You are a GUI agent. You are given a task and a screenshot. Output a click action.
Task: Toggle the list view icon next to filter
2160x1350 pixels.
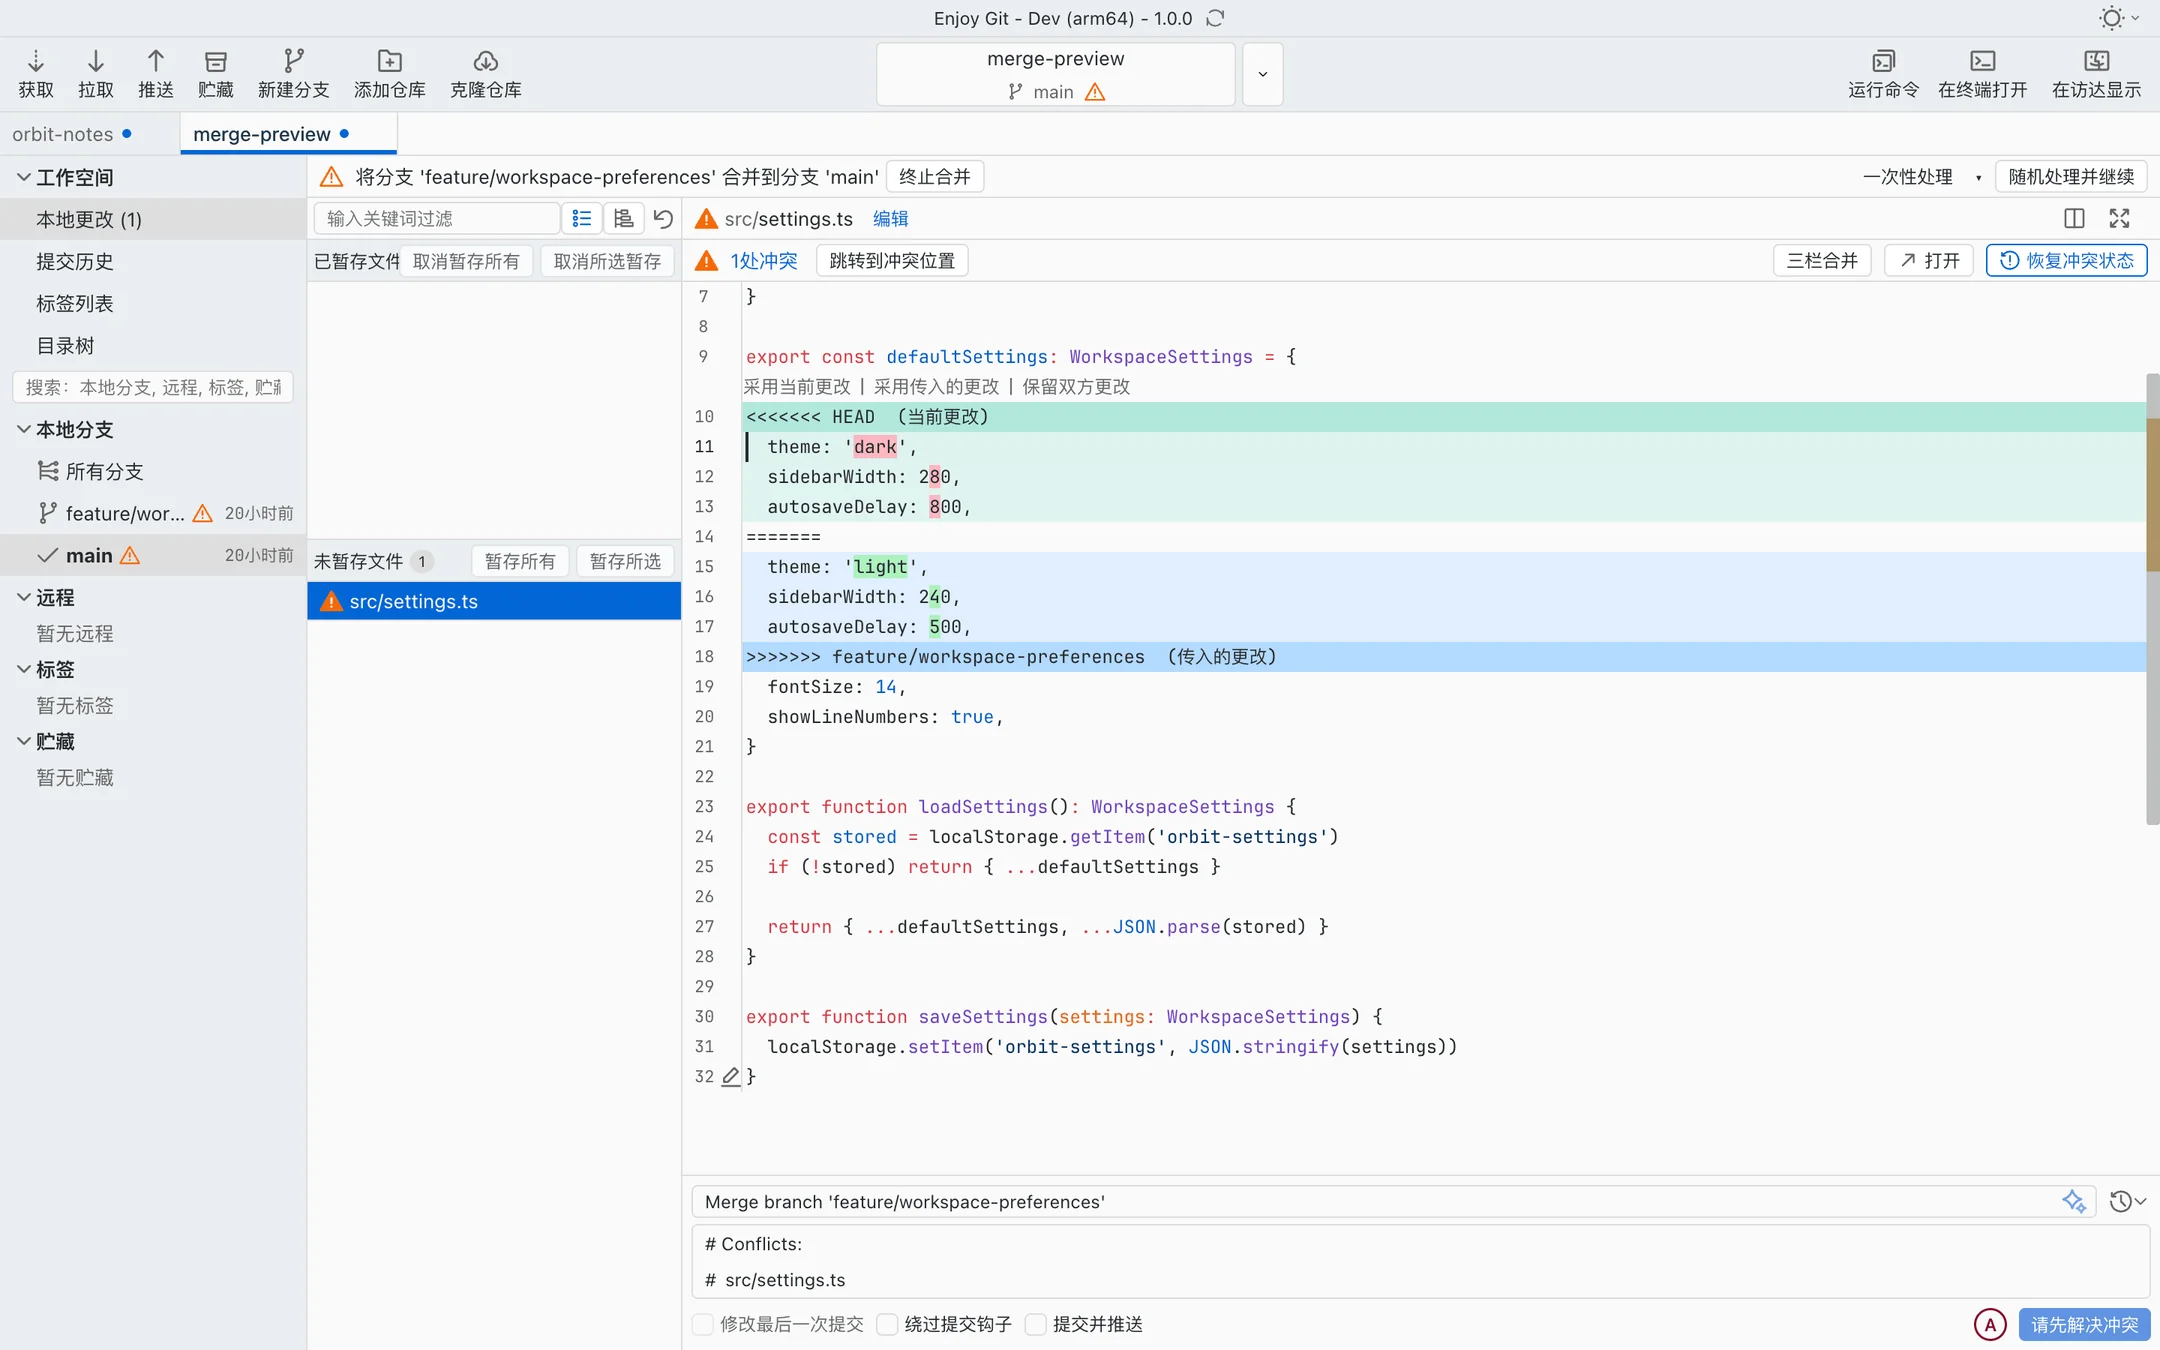[x=582, y=218]
